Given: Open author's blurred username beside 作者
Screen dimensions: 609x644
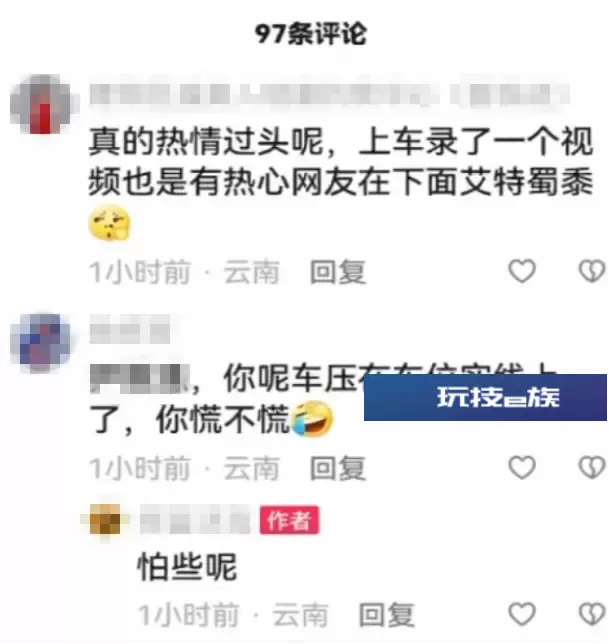Looking at the screenshot, I should point(195,520).
